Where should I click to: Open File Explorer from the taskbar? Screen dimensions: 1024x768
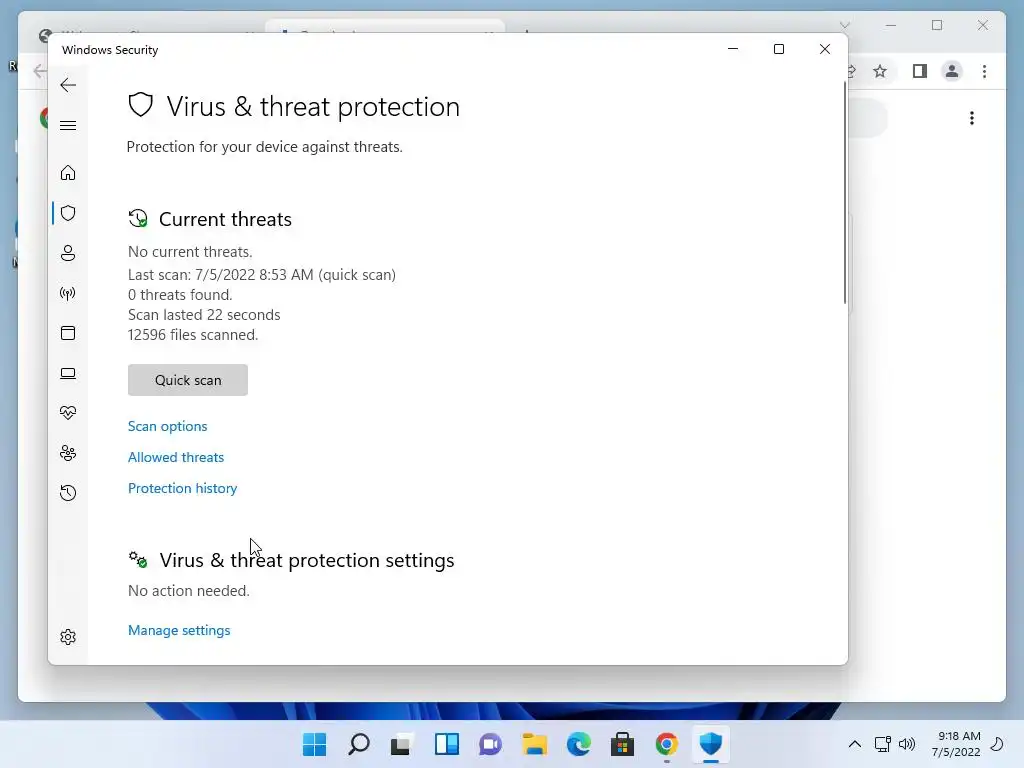(535, 744)
